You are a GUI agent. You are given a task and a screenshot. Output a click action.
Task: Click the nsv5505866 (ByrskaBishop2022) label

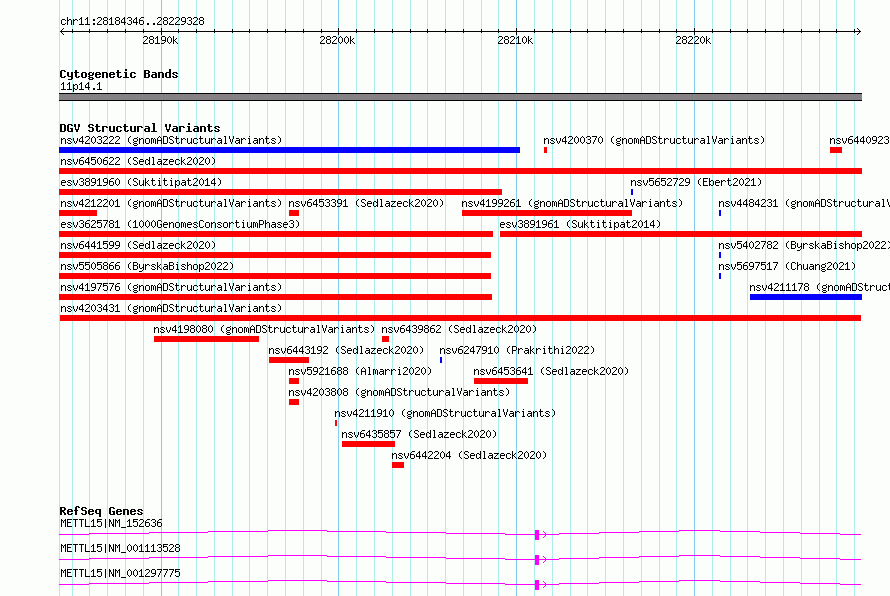point(147,266)
